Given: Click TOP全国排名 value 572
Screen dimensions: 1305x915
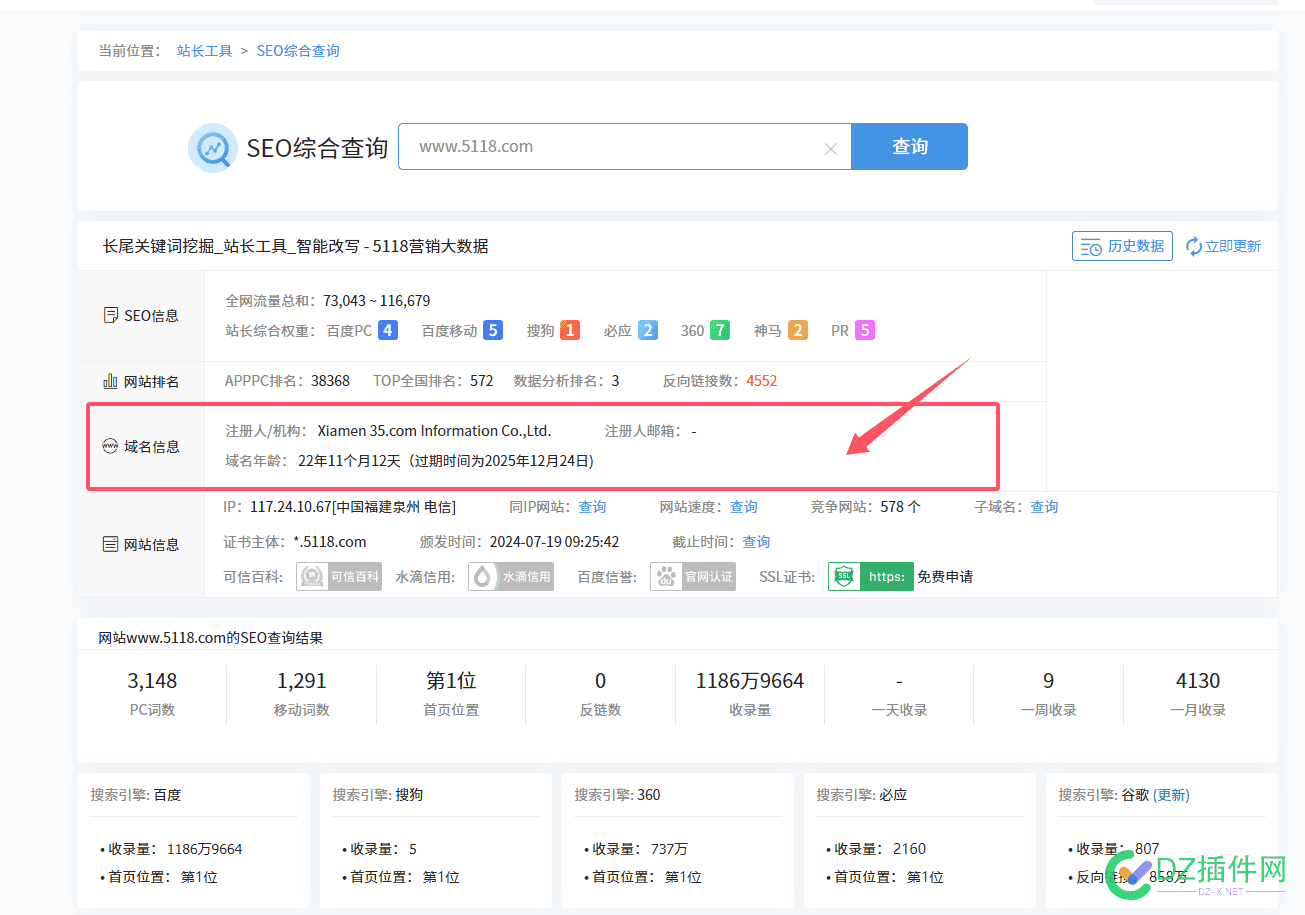Looking at the screenshot, I should 482,381.
